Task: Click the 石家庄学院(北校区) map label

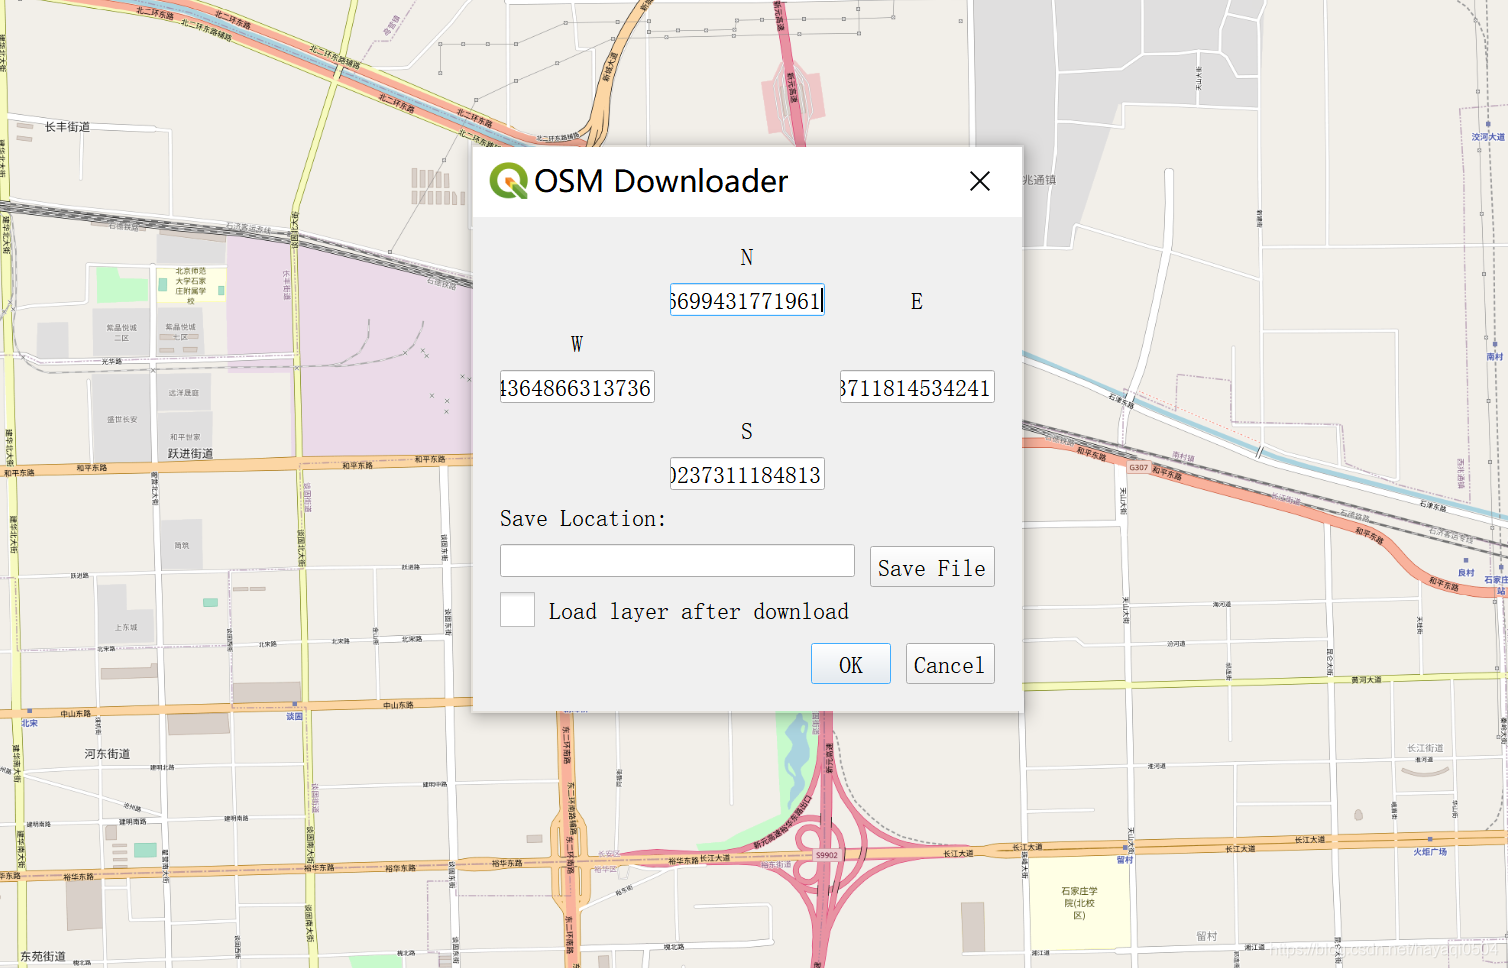Action: tap(1079, 903)
